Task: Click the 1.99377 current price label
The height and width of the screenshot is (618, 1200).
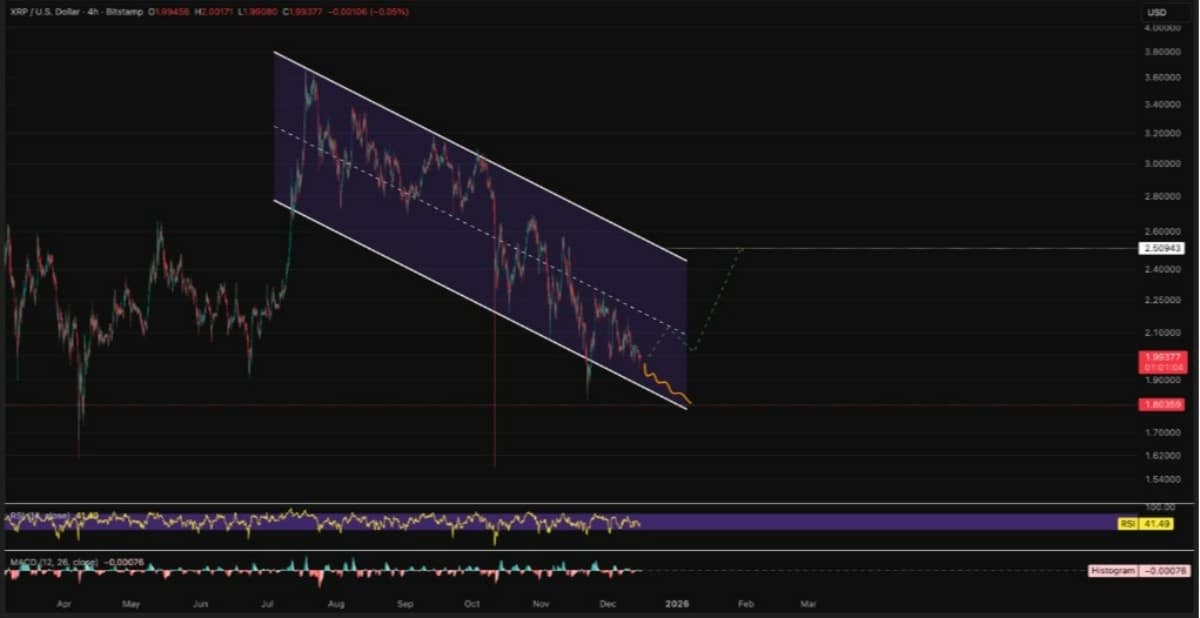Action: coord(1161,357)
